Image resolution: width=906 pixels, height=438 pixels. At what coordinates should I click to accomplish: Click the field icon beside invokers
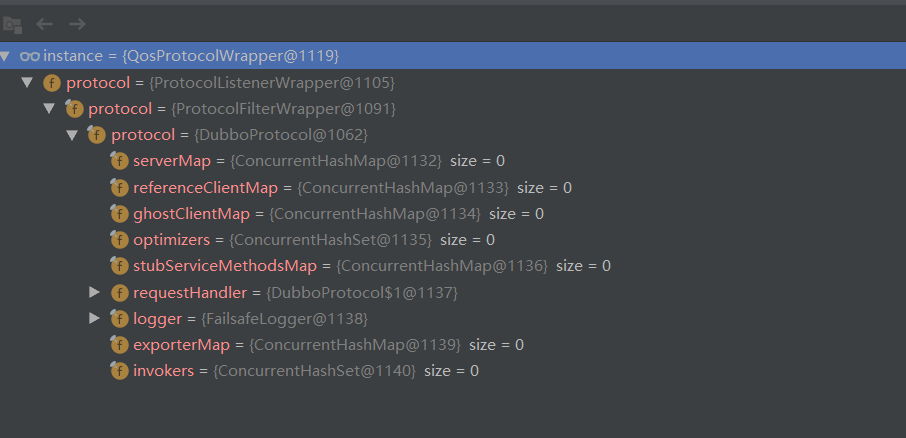[x=119, y=371]
